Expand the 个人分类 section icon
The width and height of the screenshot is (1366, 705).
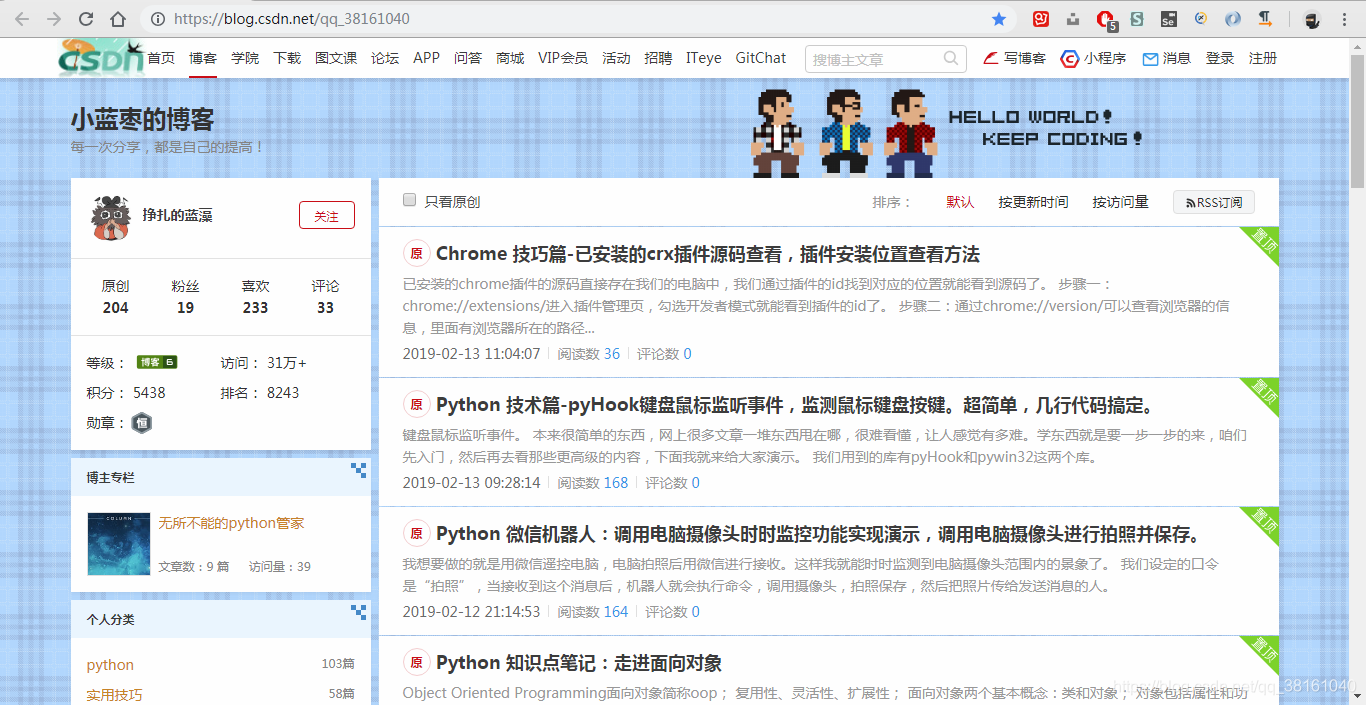pyautogui.click(x=357, y=611)
